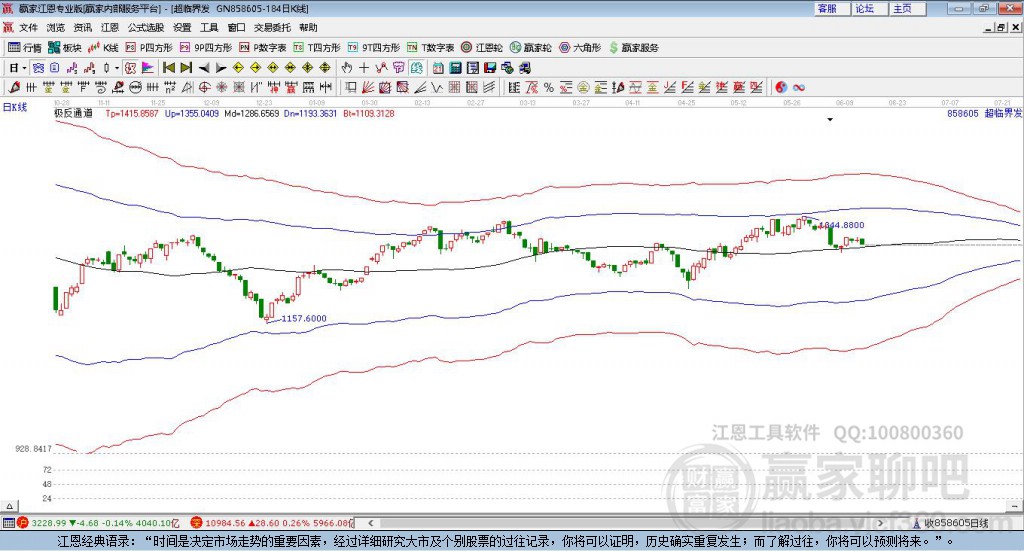Screen dimensions: 1024x551
Task: Open the P四方形 square tool
Action: tap(149, 48)
